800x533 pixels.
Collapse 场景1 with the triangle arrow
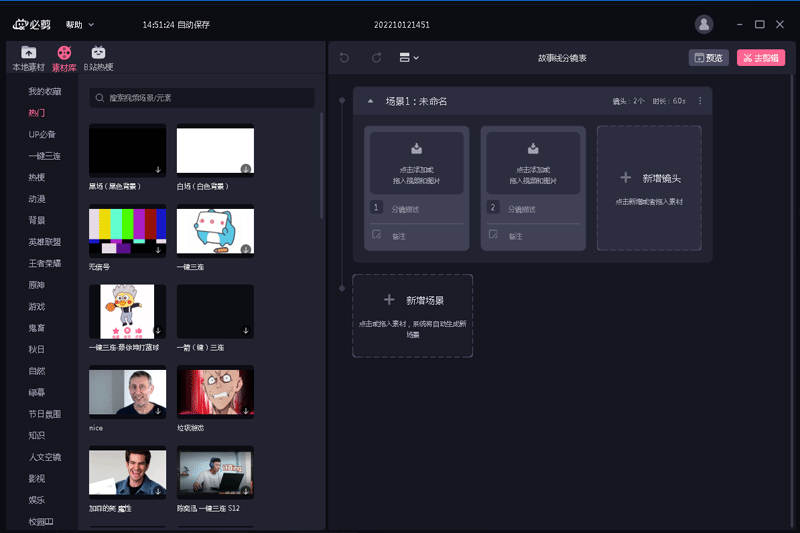coord(370,101)
